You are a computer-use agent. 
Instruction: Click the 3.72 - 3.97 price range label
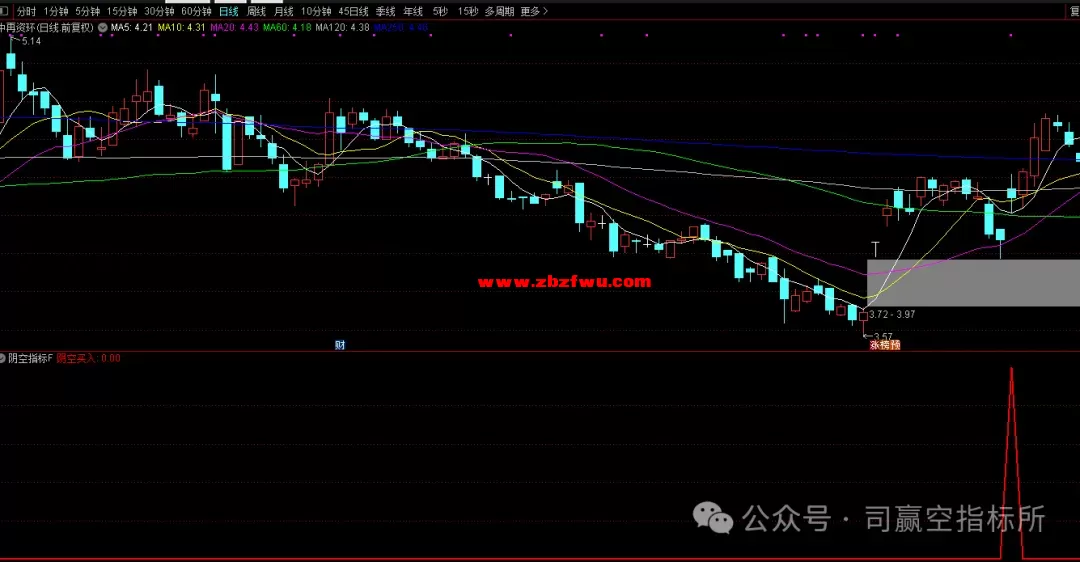coord(892,314)
